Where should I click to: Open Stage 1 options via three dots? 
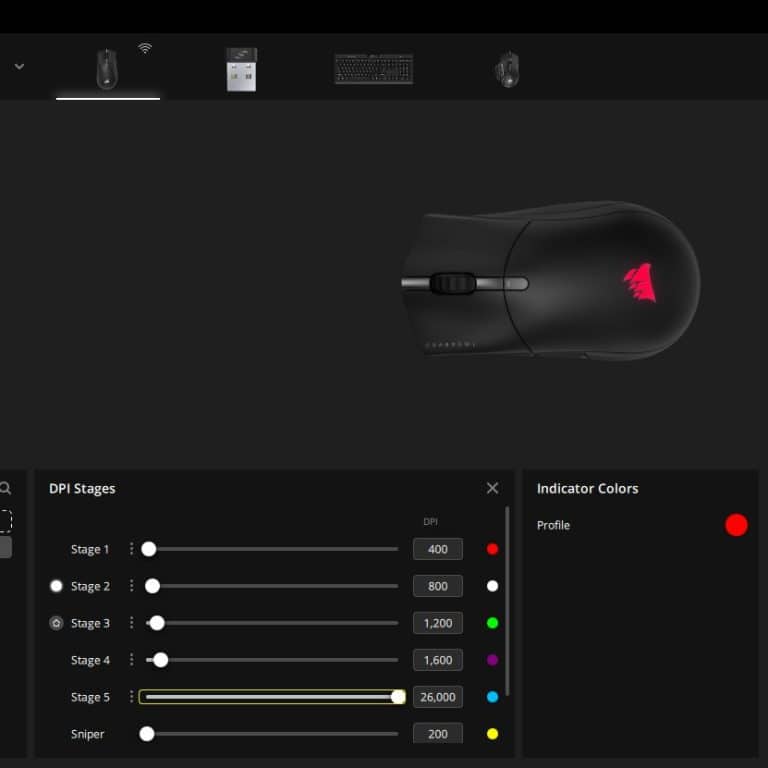point(131,549)
